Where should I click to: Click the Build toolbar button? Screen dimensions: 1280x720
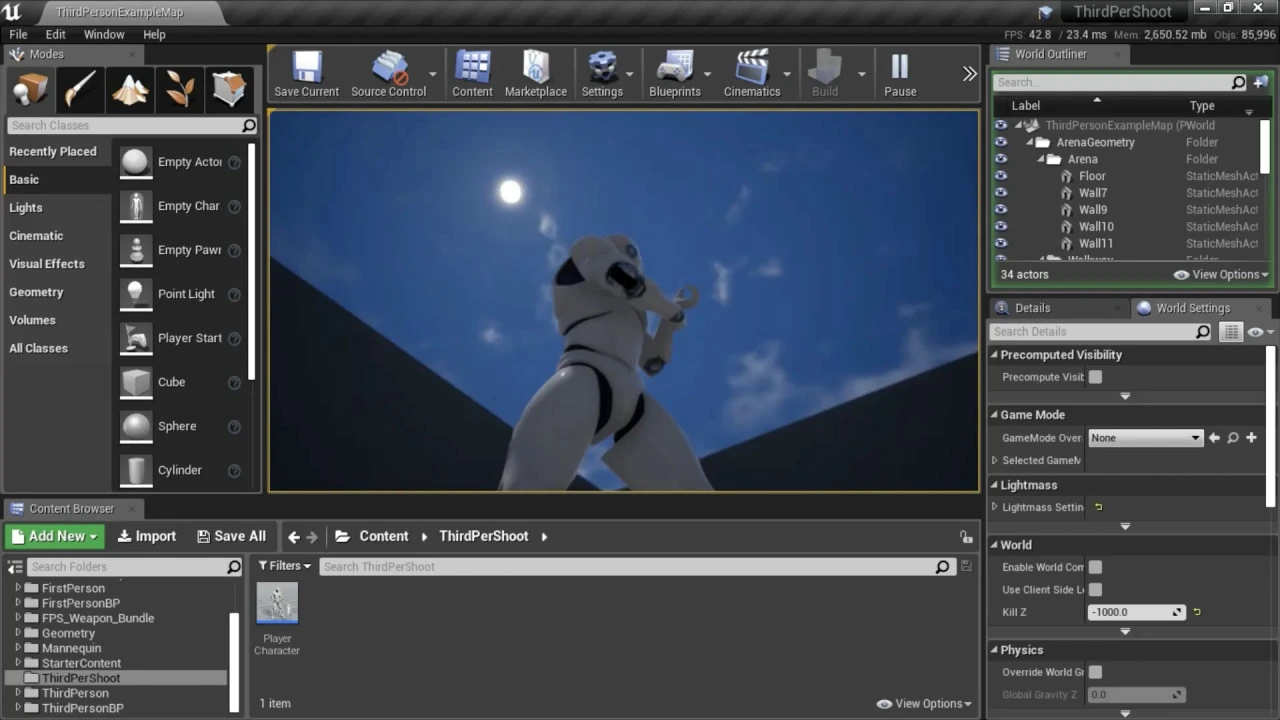pyautogui.click(x=825, y=75)
